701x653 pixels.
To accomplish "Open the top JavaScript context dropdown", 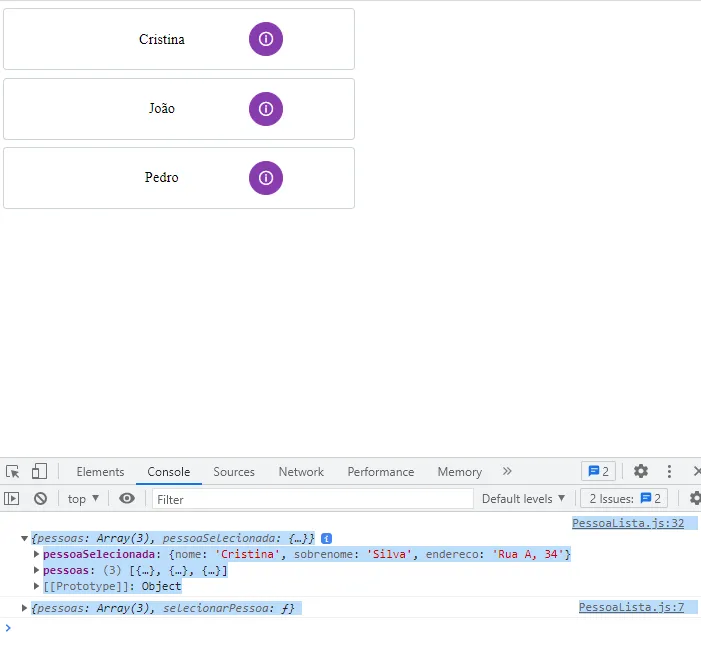I will tap(83, 499).
